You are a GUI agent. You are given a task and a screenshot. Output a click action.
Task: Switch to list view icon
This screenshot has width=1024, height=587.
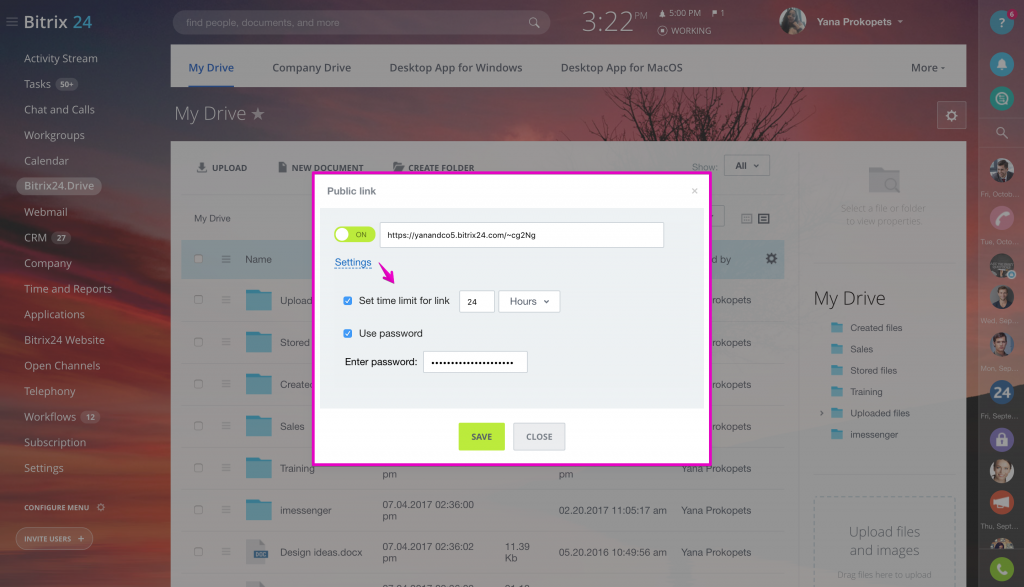[763, 219]
